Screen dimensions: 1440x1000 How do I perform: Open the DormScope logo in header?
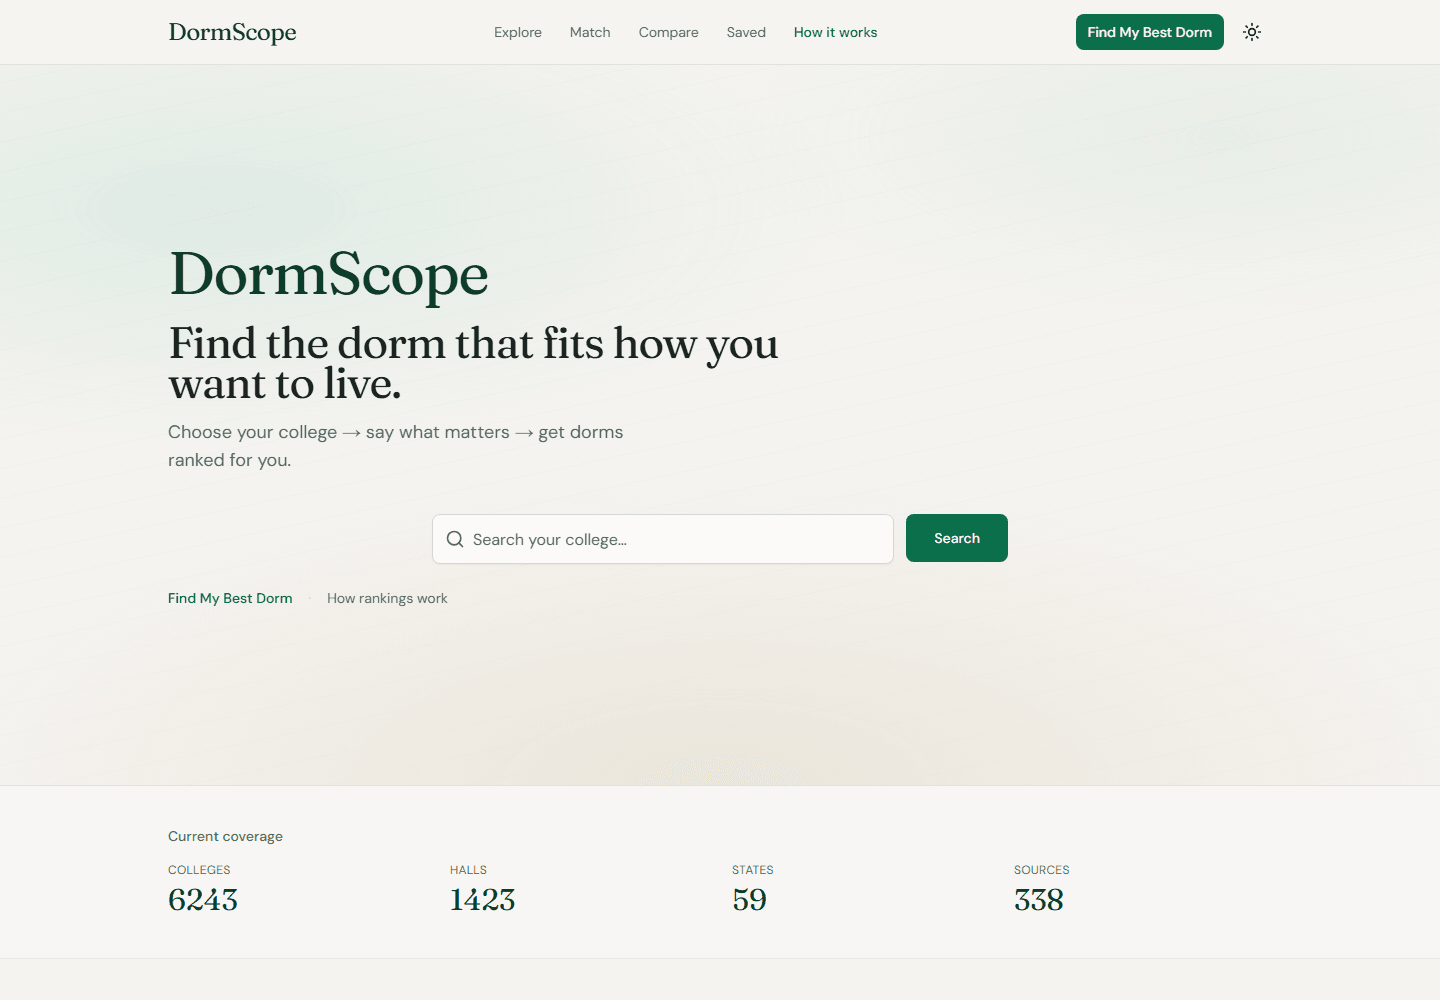point(232,32)
